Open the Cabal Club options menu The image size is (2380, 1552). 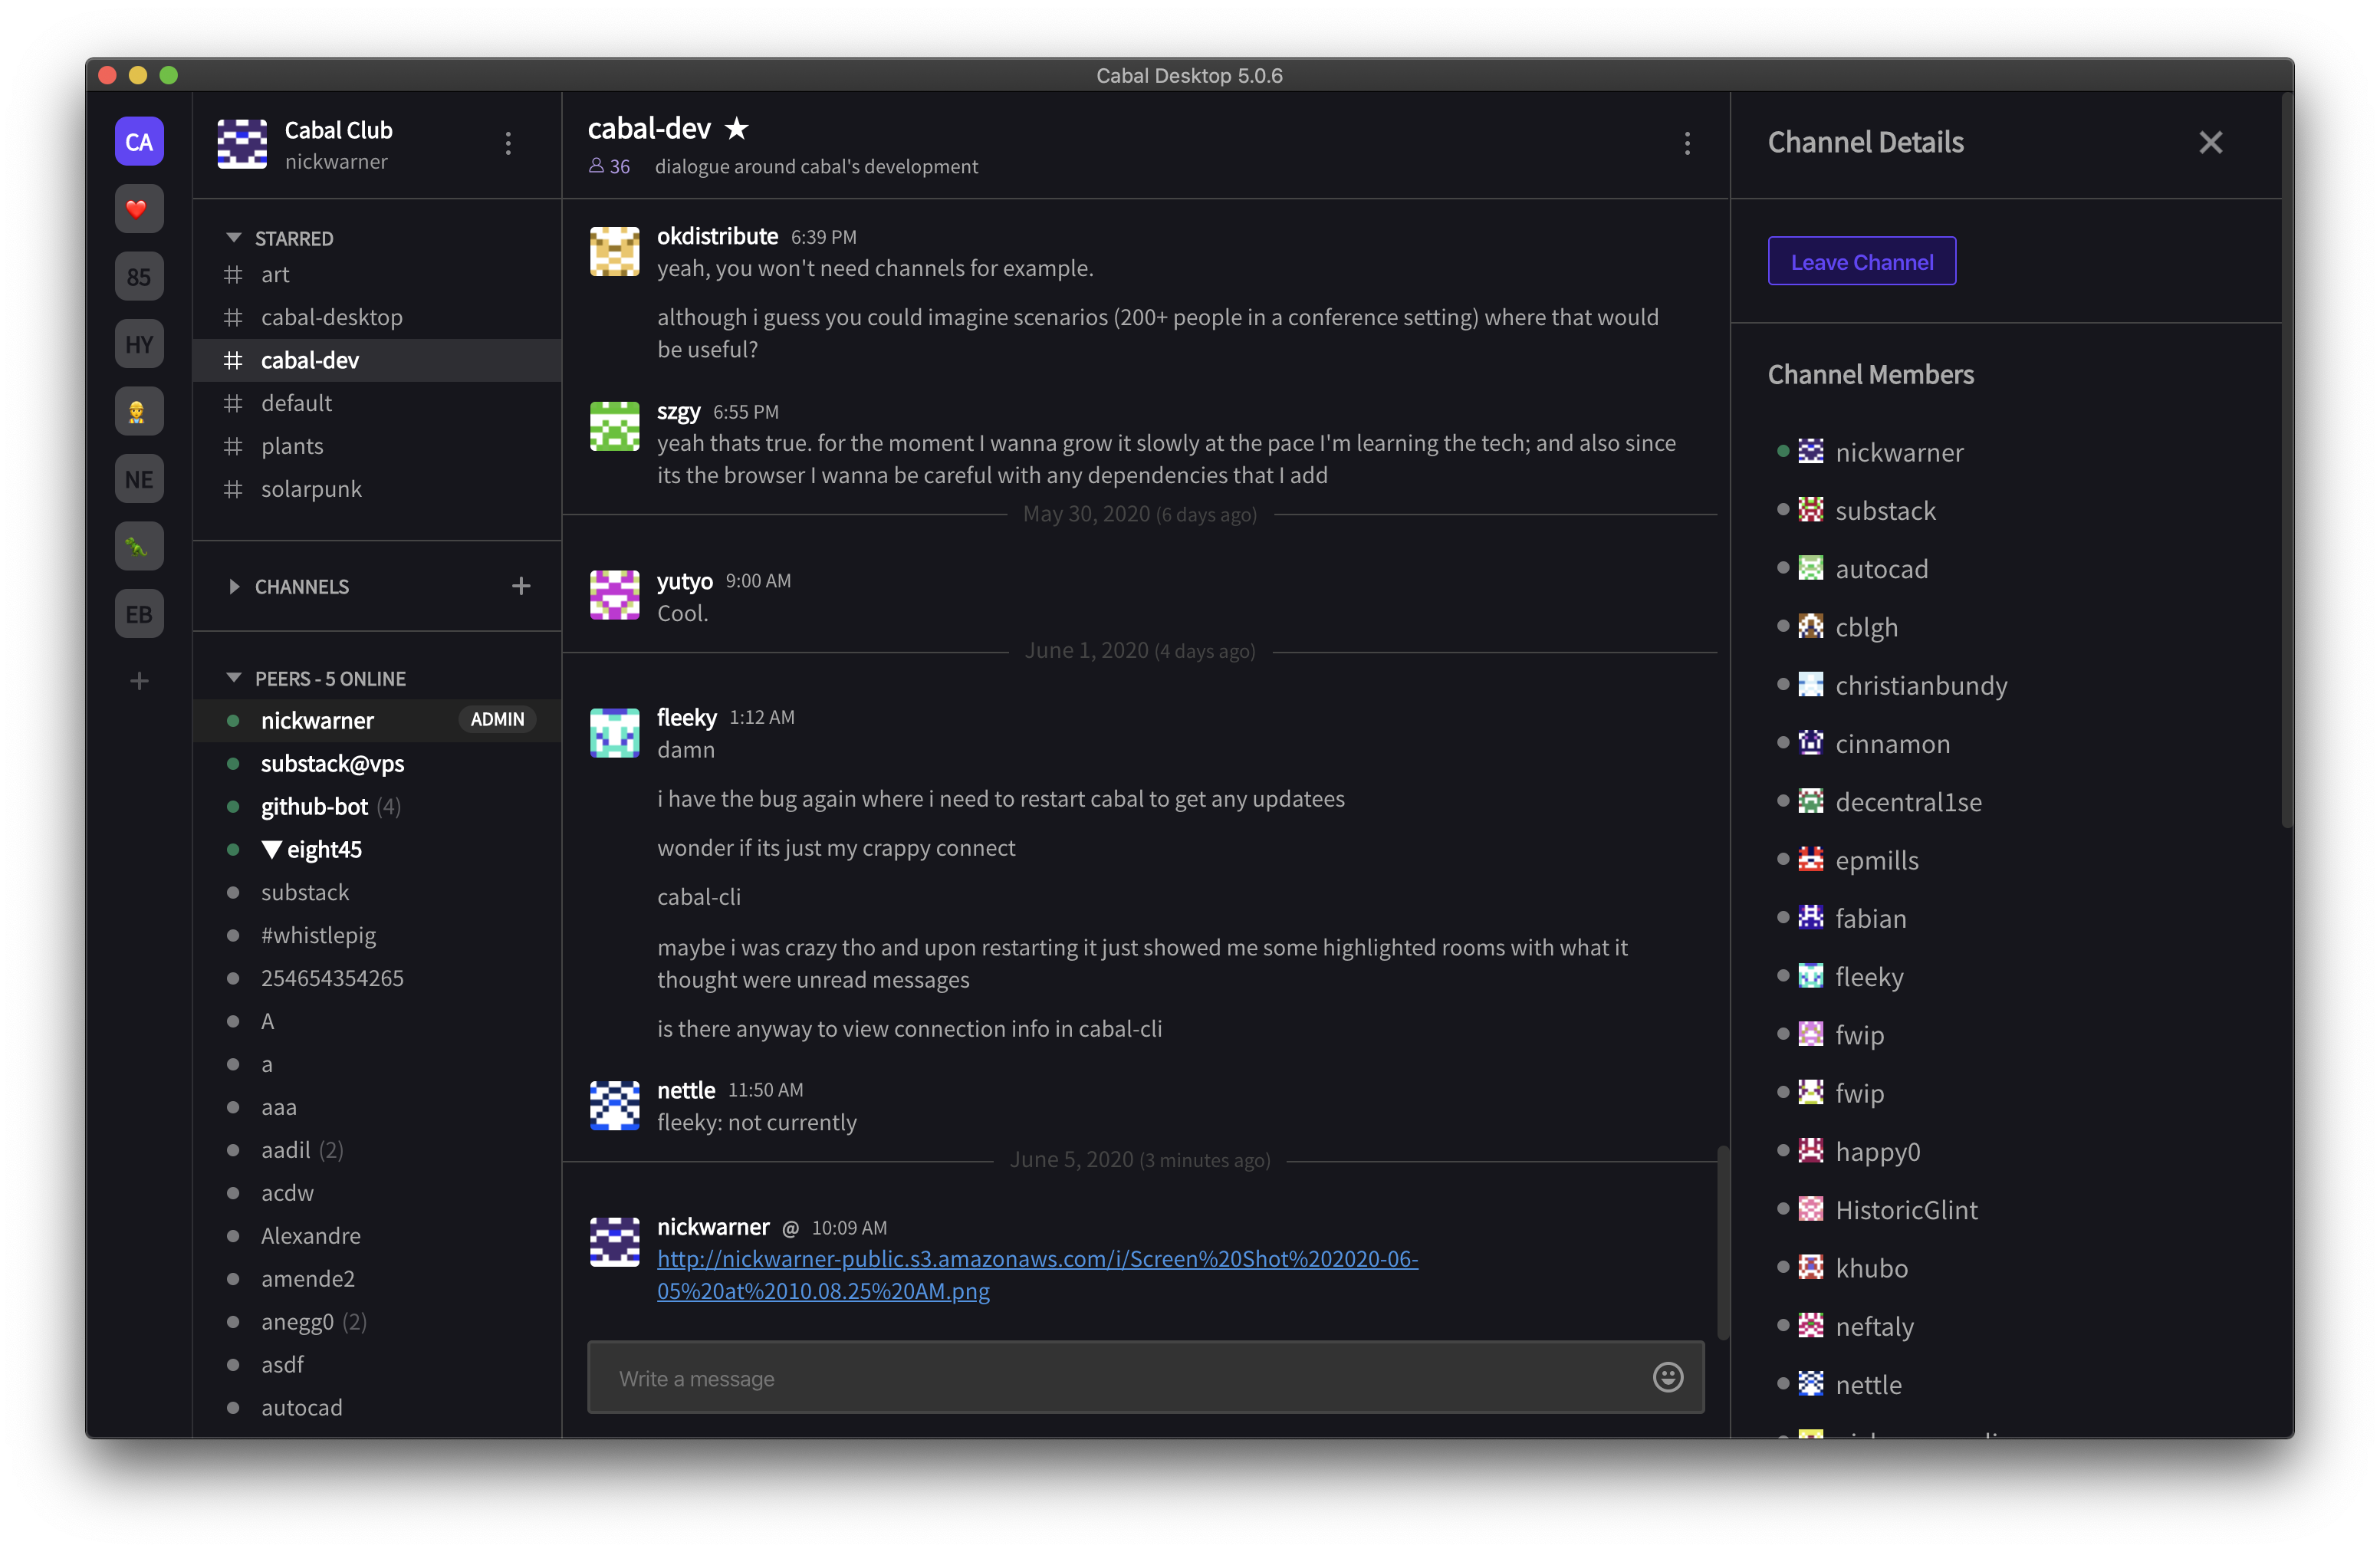[508, 144]
